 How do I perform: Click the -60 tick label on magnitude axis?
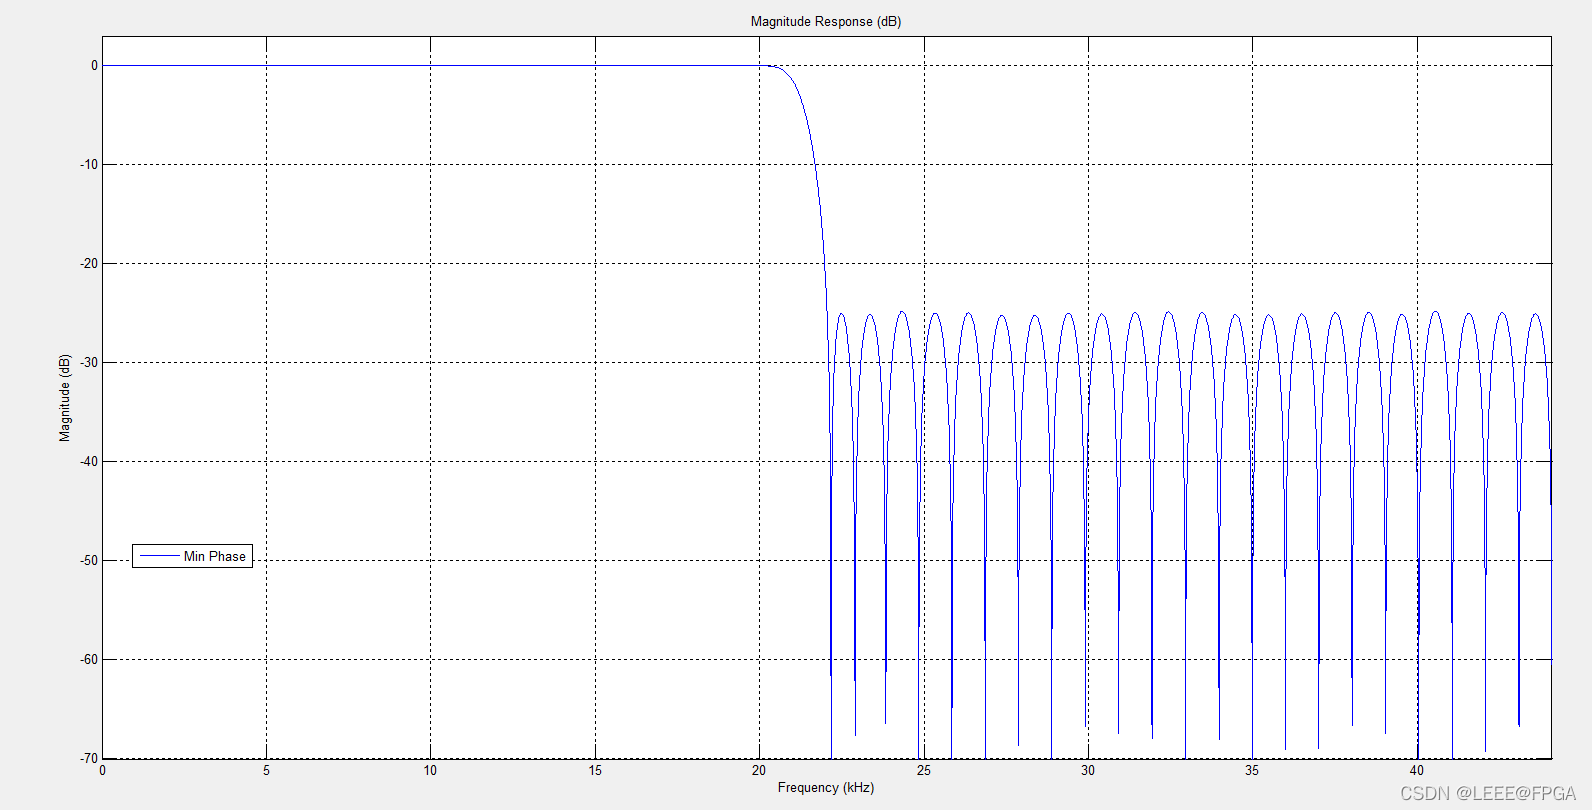(x=89, y=659)
